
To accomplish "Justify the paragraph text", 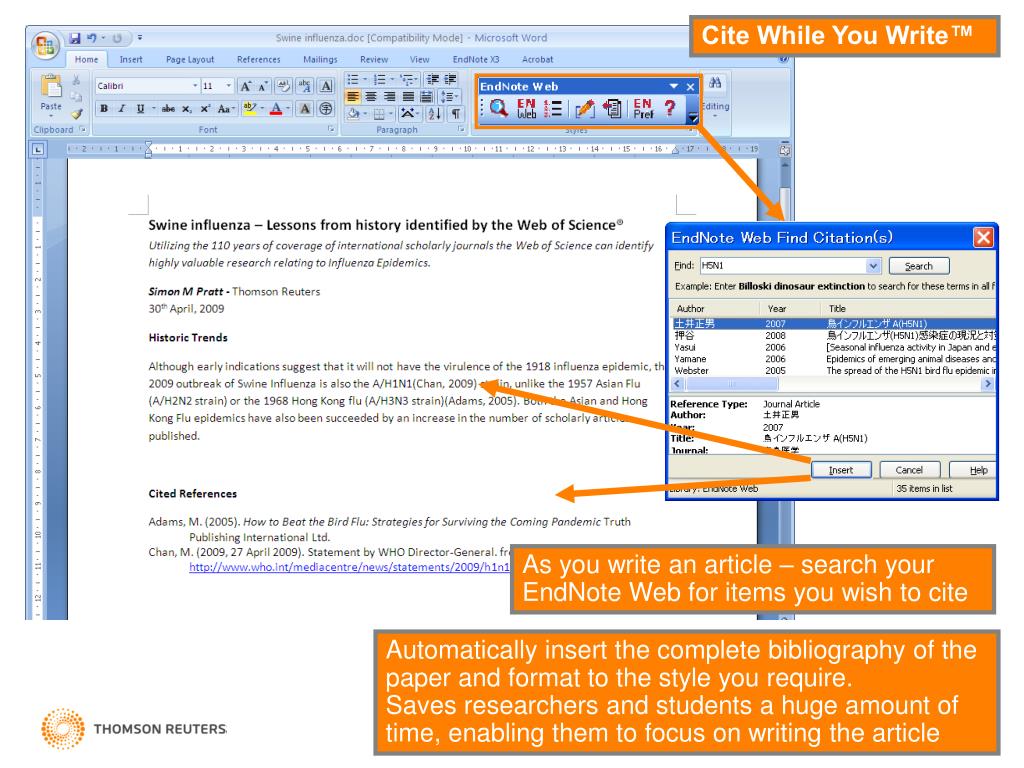I will tap(408, 97).
